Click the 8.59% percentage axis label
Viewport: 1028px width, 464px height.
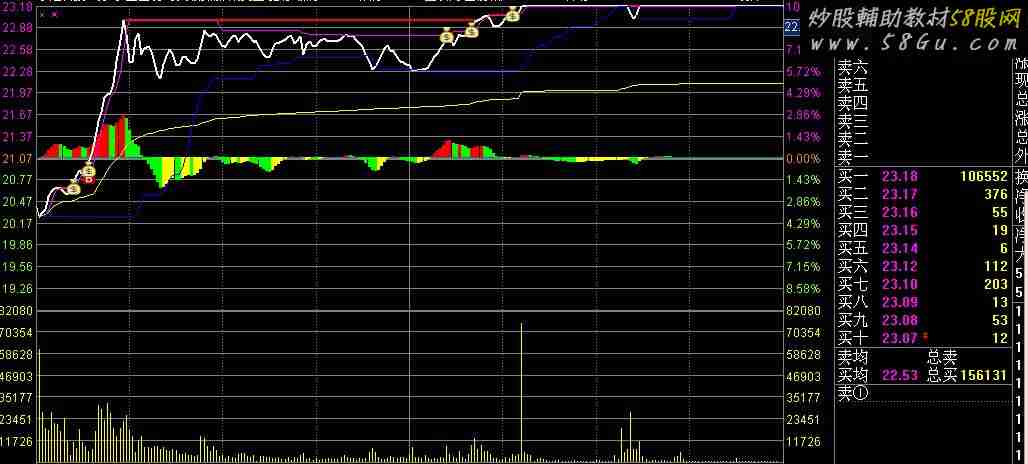click(803, 288)
